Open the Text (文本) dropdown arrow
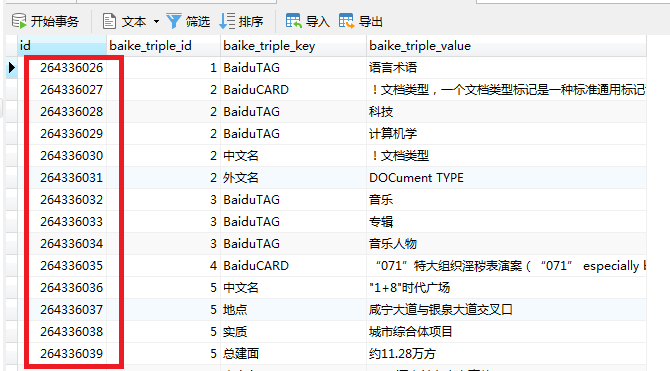The width and height of the screenshot is (670, 371). [x=156, y=21]
